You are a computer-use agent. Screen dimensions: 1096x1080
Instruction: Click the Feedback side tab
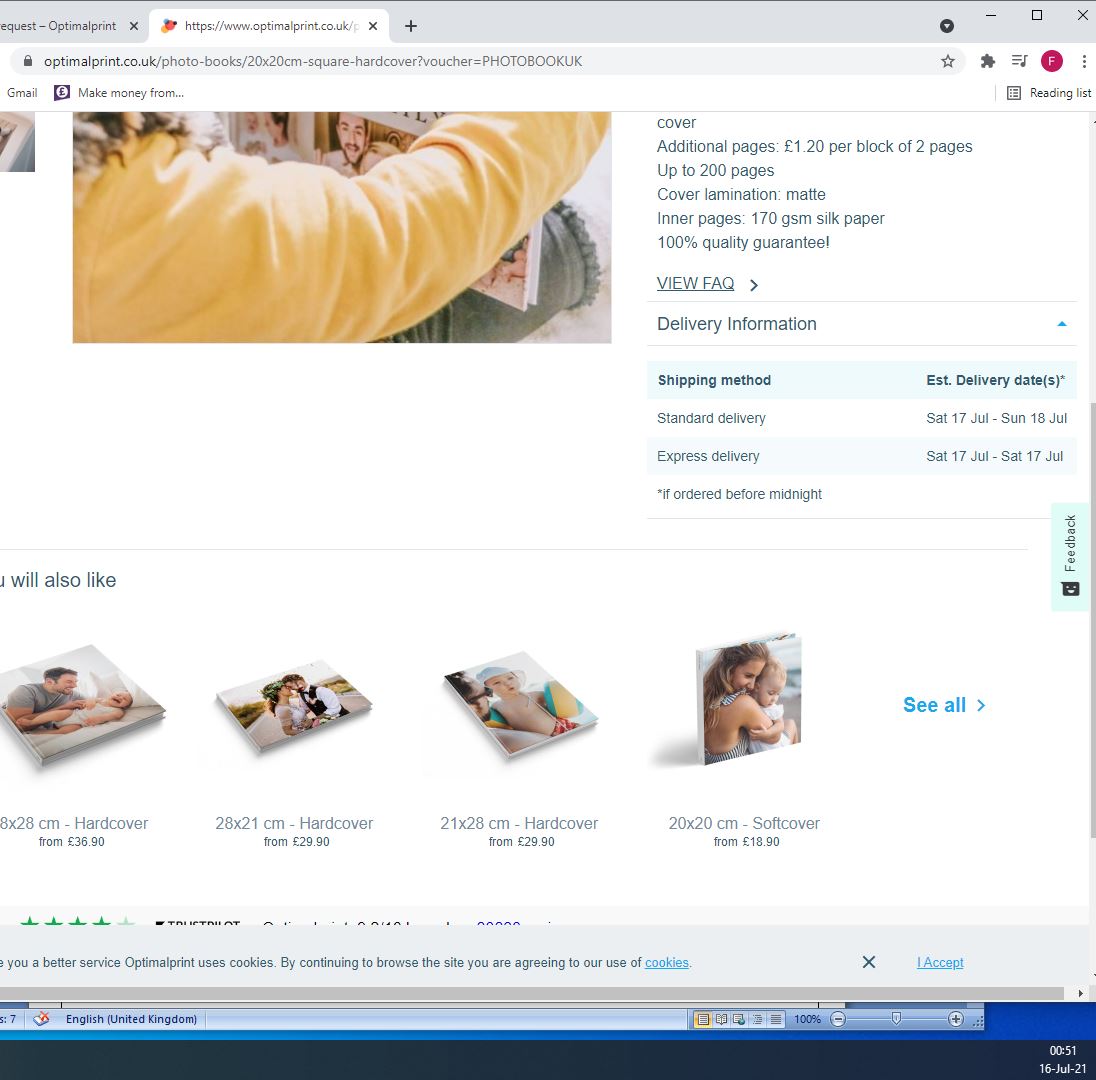point(1069,556)
